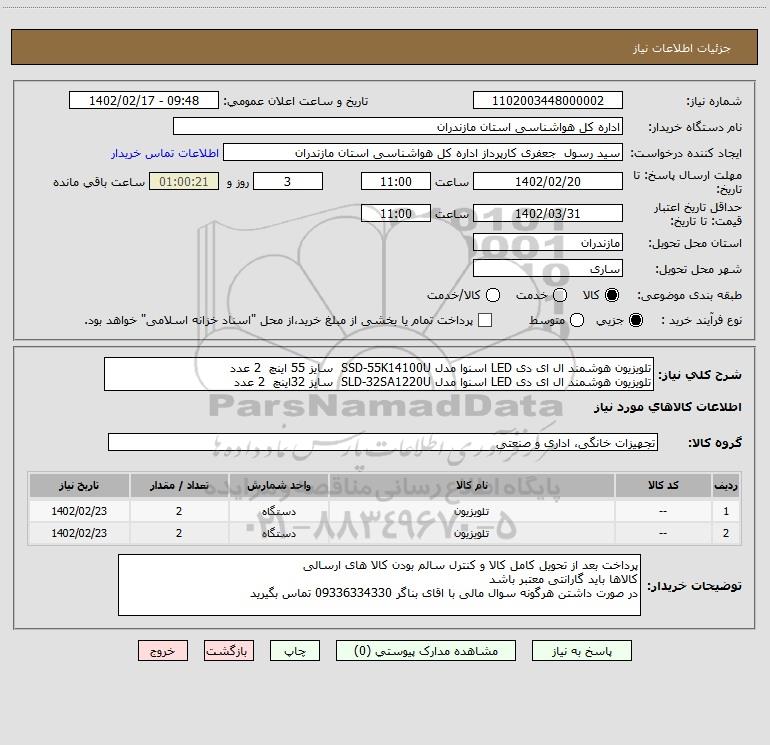This screenshot has height=745, width=770.
Task: Click the خروج exit button
Action: pyautogui.click(x=163, y=651)
